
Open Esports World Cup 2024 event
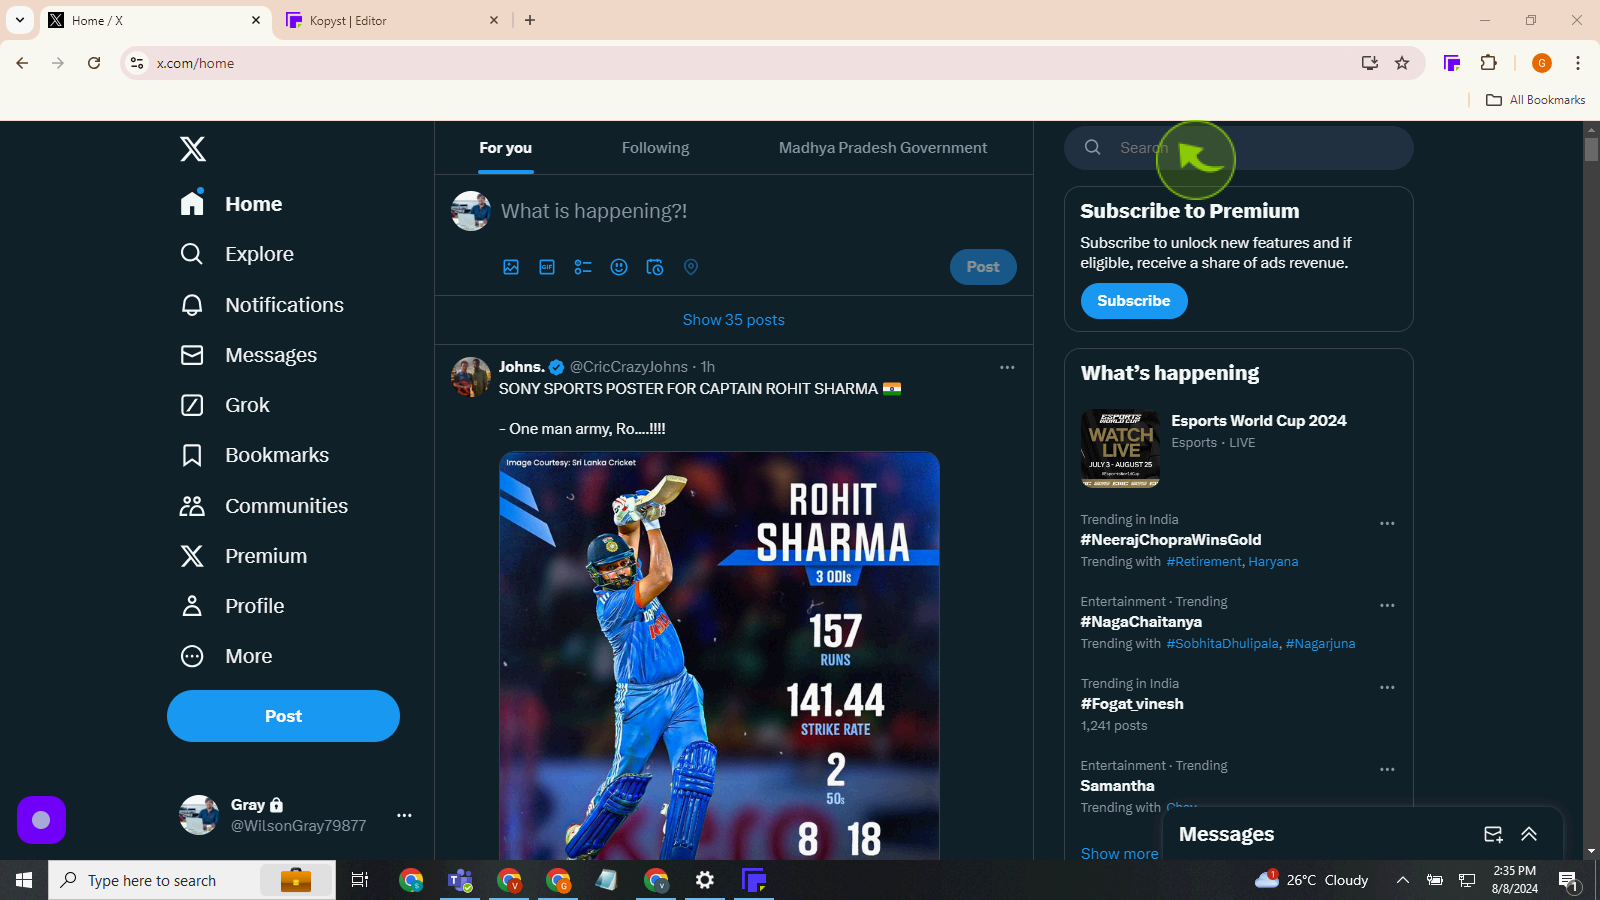pos(1239,449)
